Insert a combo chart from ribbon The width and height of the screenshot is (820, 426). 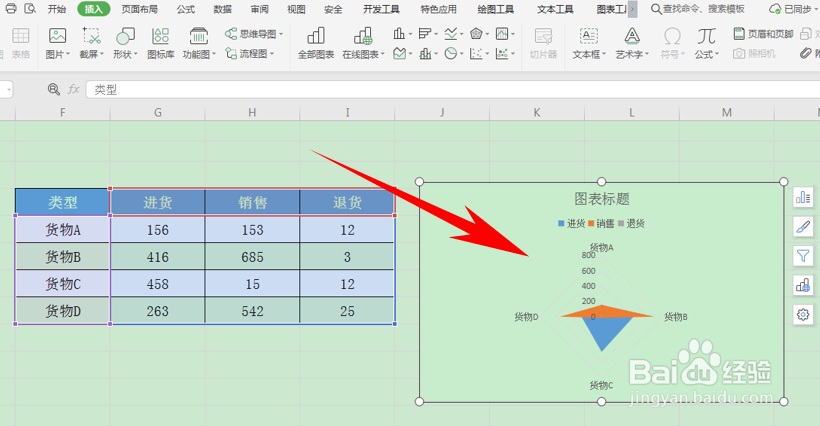(427, 53)
